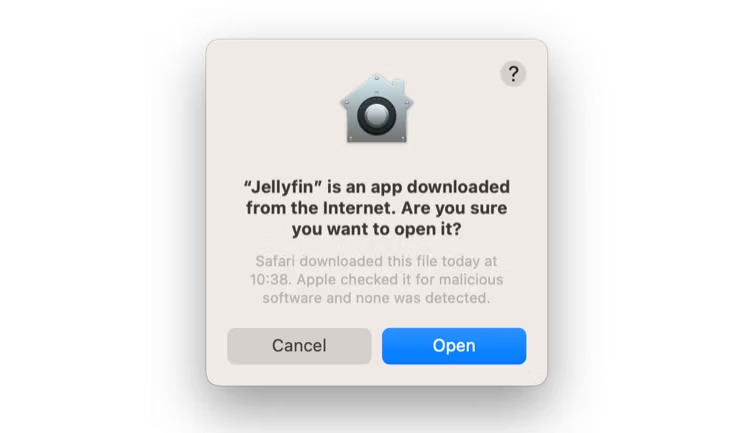Confirm launching Jellyfin with the Open button

[x=454, y=346]
